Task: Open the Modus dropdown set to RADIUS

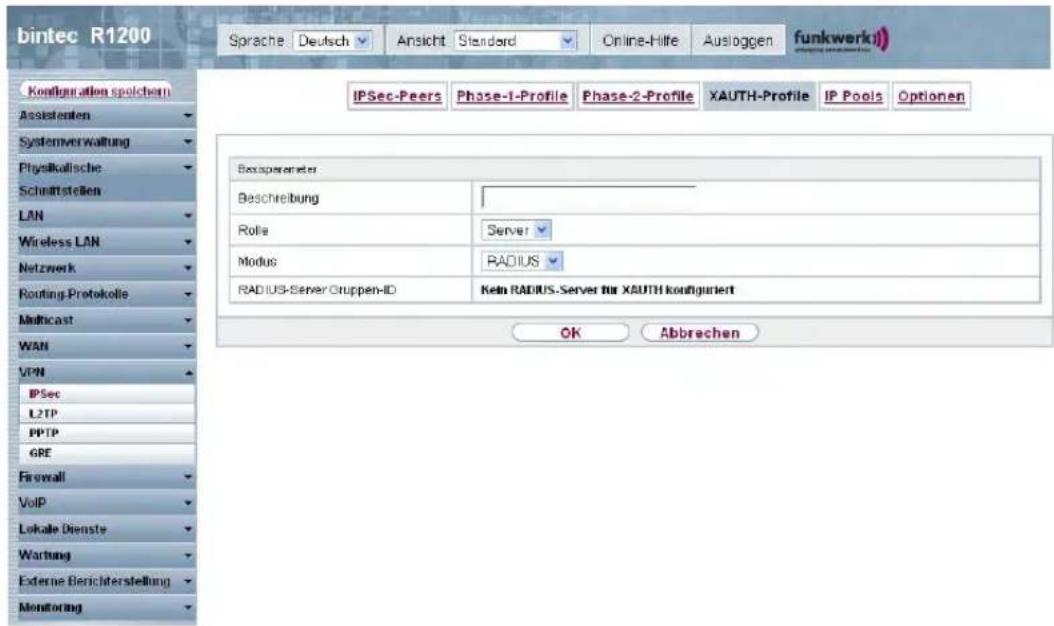Action: (x=522, y=261)
